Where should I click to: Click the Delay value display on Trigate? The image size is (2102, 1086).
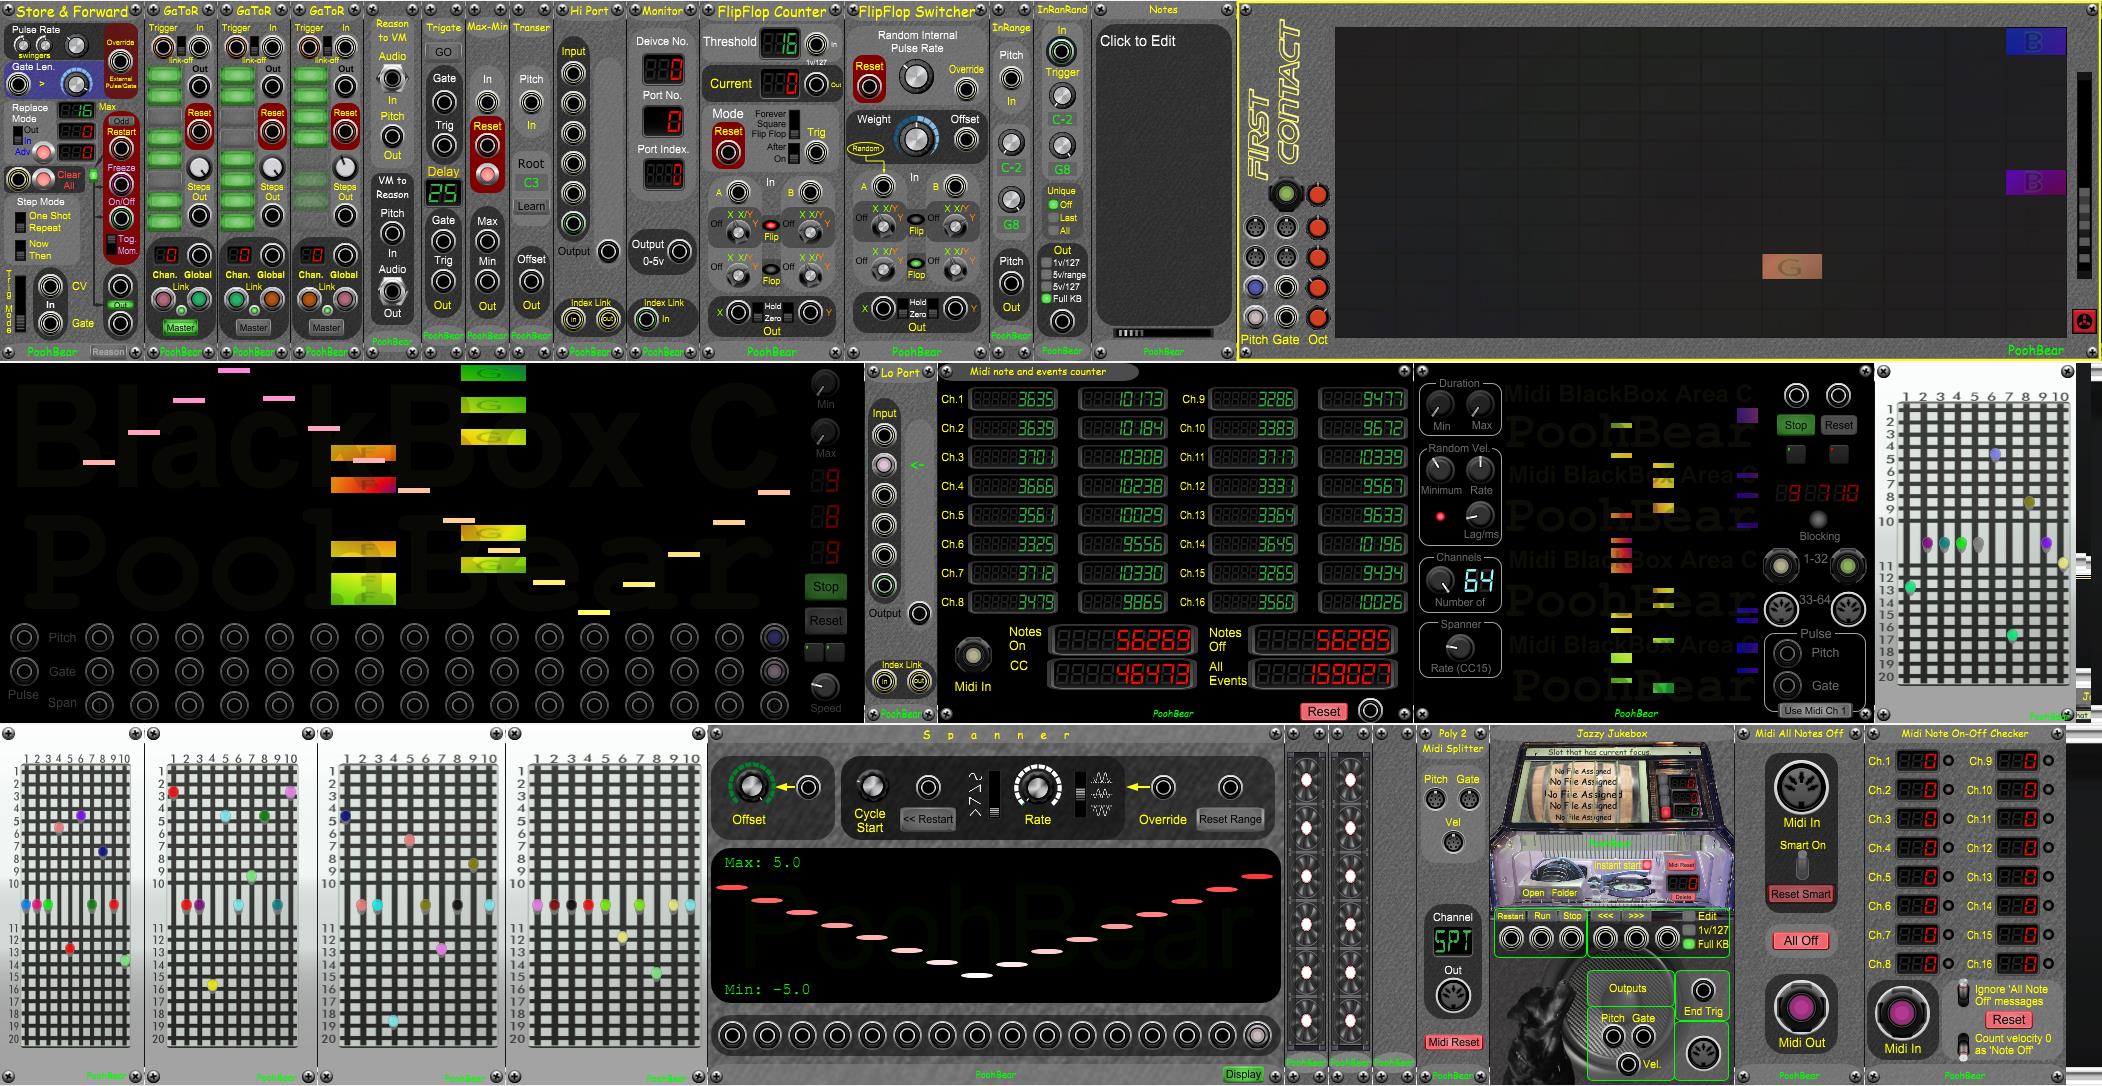pyautogui.click(x=443, y=193)
